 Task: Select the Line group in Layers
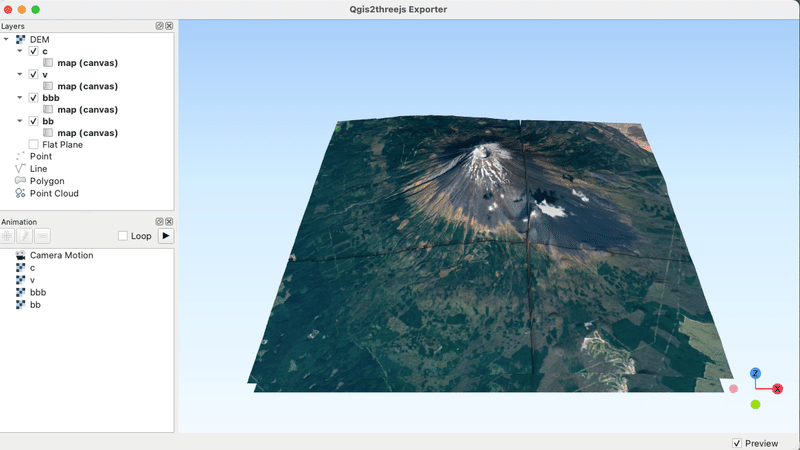click(38, 168)
